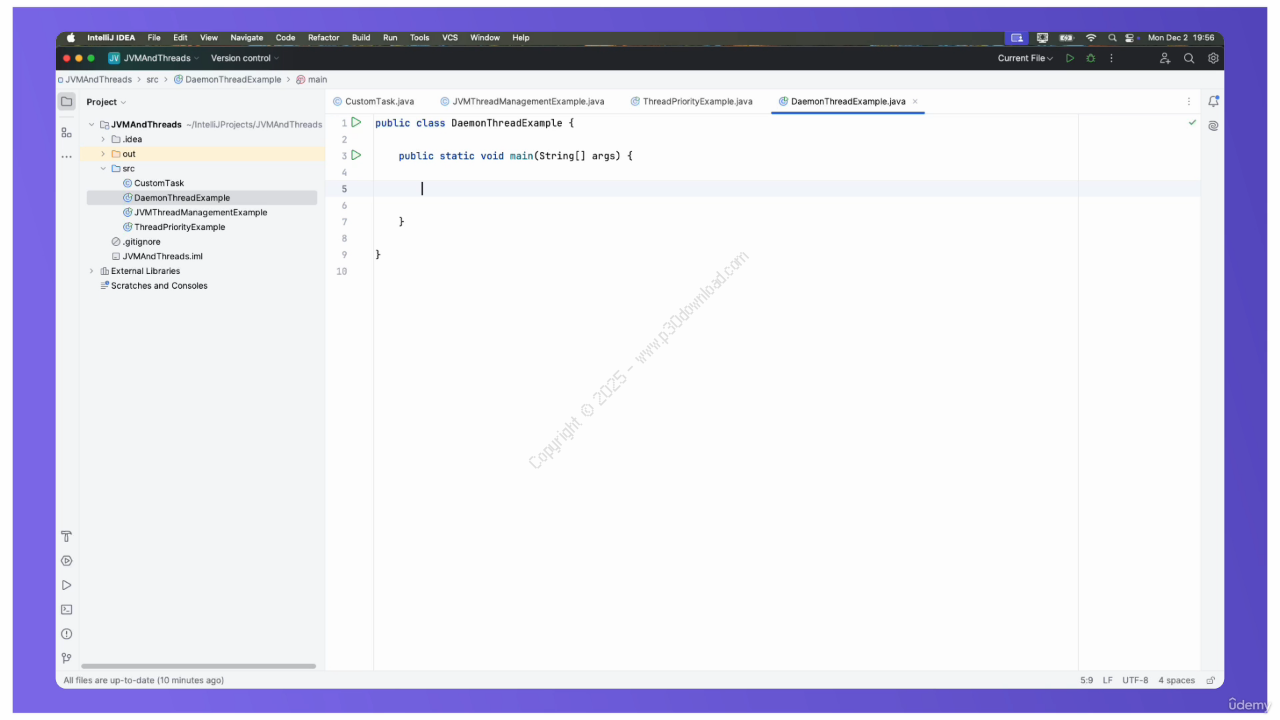
Task: Switch to JVMThreadManagementExample.java tab
Action: click(522, 101)
